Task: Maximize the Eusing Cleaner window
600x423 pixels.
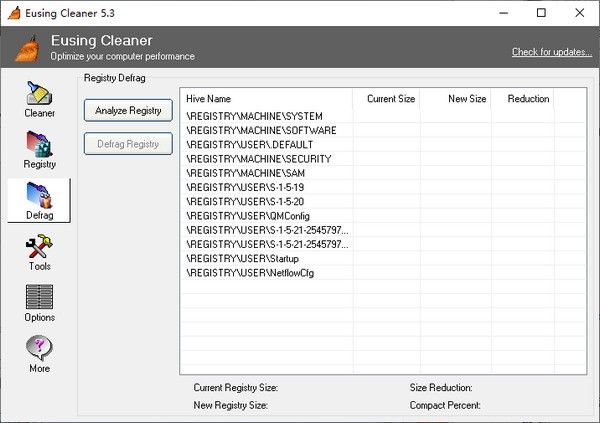Action: click(x=541, y=13)
